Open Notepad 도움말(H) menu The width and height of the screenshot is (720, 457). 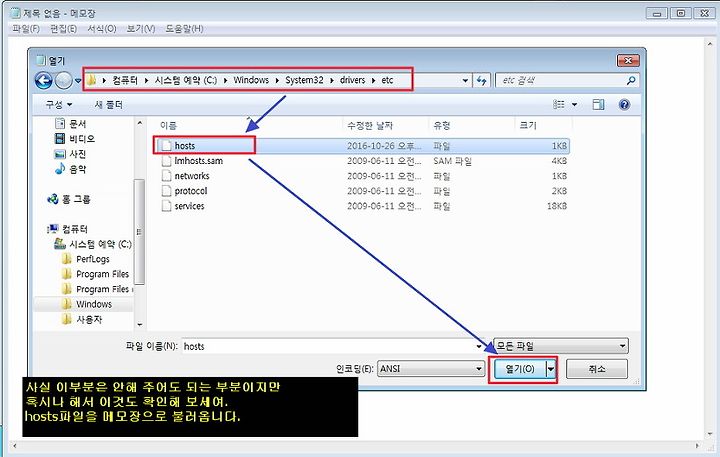tap(185, 28)
